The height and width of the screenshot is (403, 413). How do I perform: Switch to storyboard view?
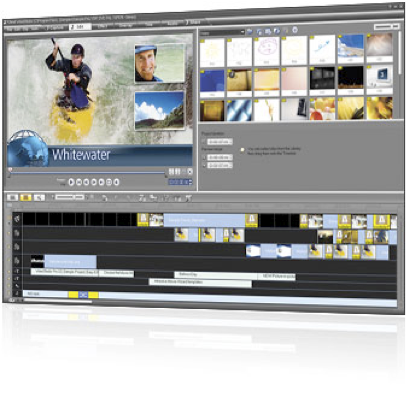12,197
